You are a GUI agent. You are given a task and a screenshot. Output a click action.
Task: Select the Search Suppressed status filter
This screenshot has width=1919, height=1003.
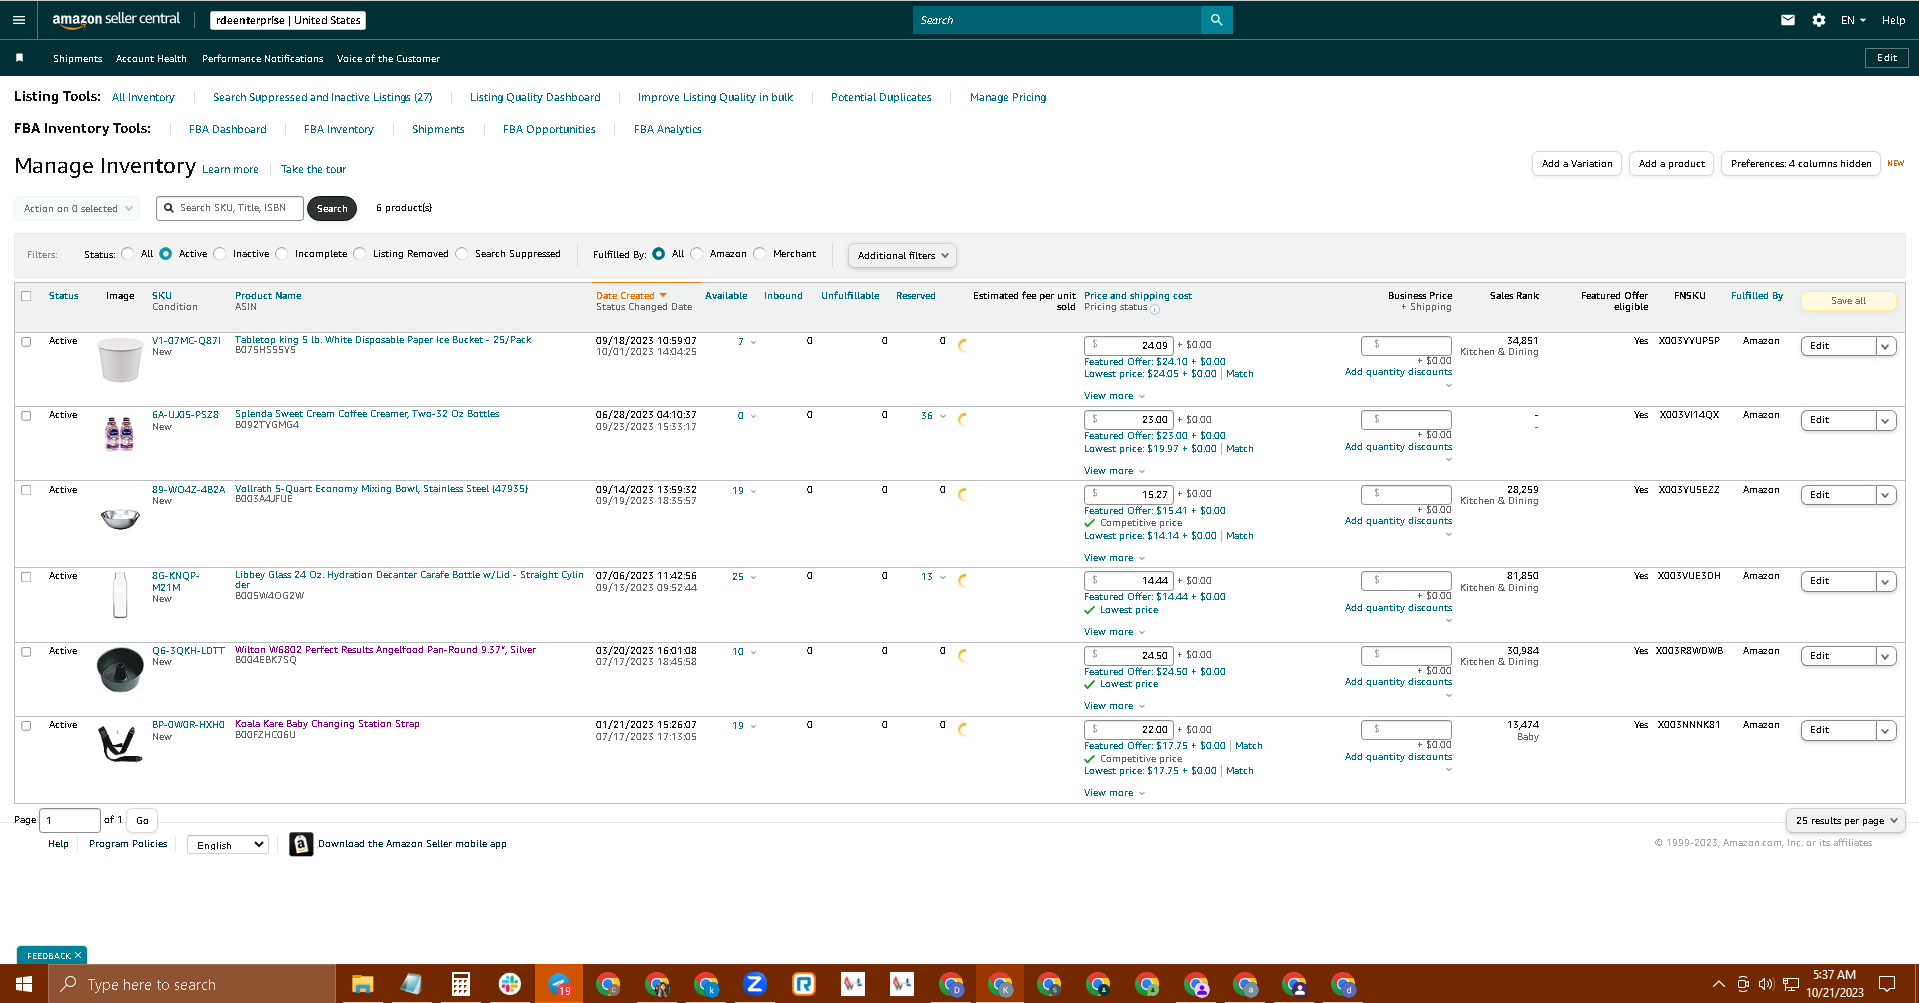point(462,254)
